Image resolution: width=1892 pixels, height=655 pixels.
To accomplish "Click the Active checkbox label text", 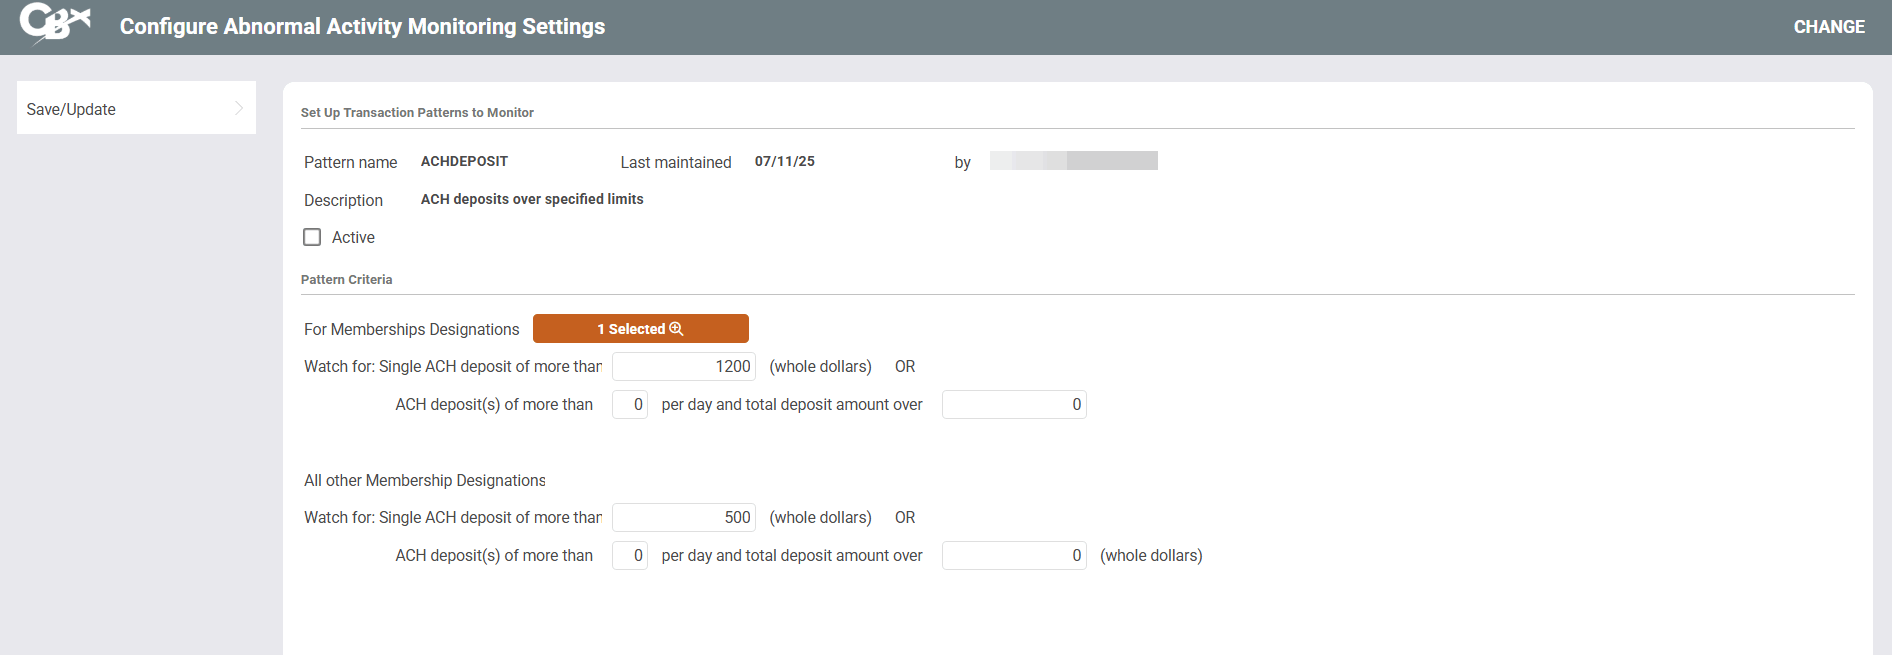I will coord(353,237).
